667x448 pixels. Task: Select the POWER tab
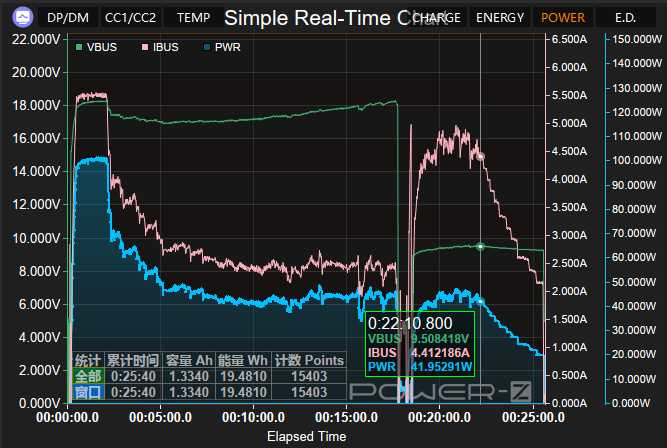(563, 17)
